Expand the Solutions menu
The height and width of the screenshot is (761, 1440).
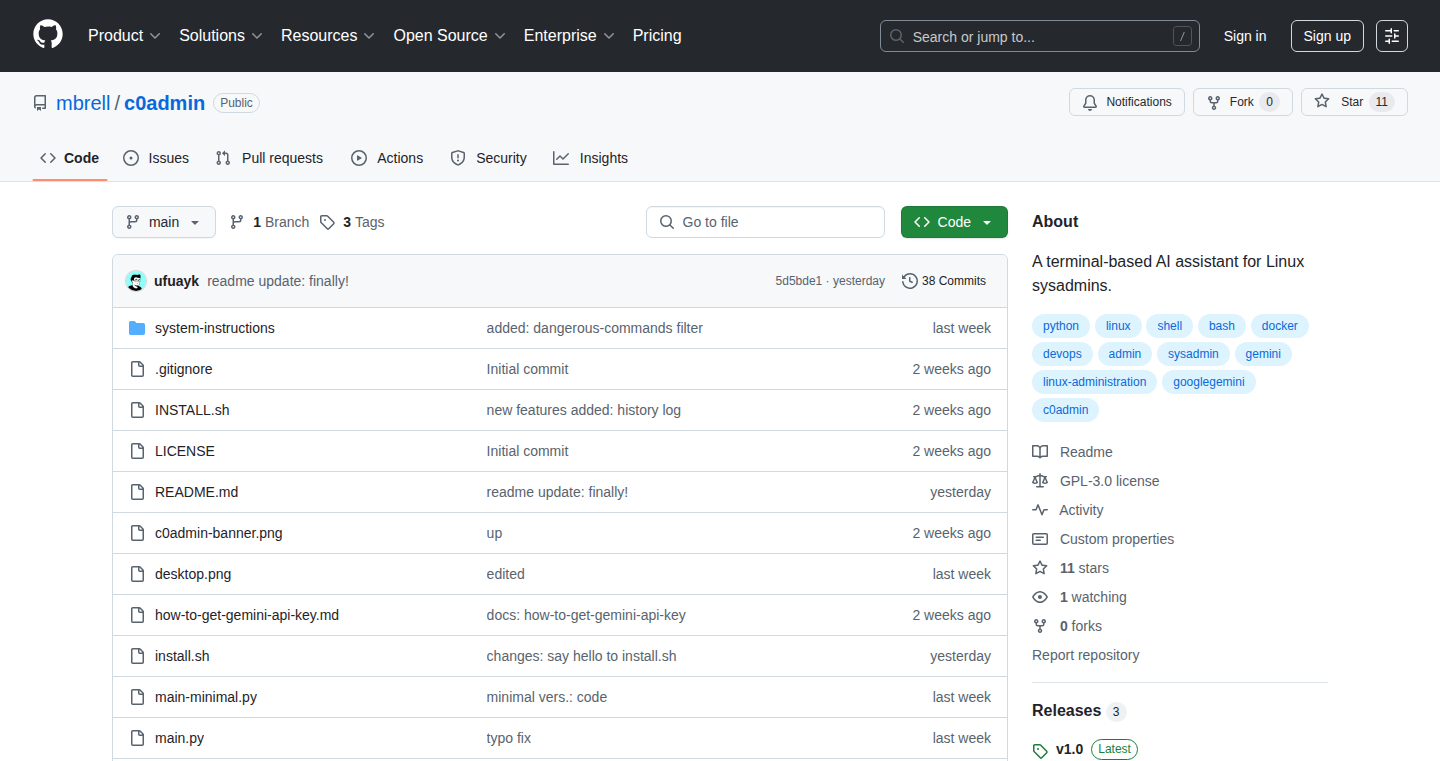click(x=221, y=35)
